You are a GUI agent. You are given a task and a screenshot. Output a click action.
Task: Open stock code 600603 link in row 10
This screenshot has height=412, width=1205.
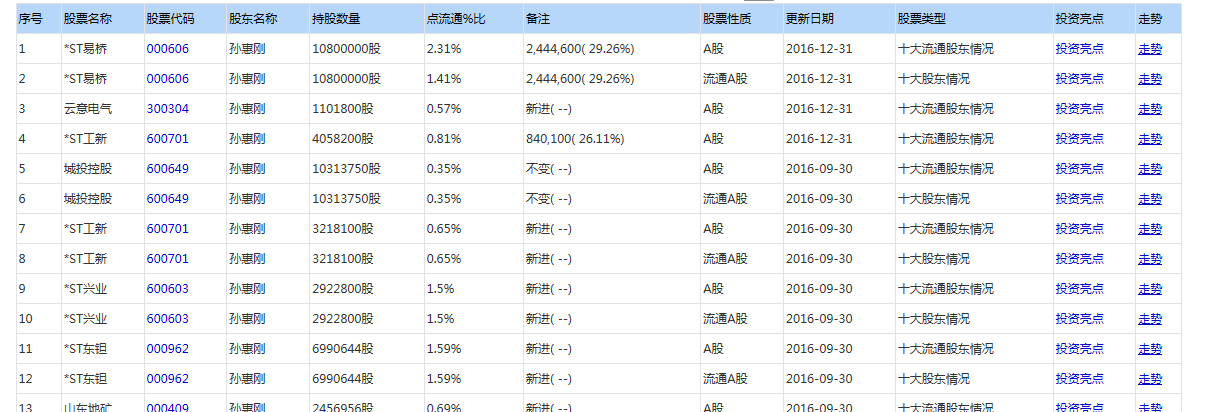coord(167,318)
